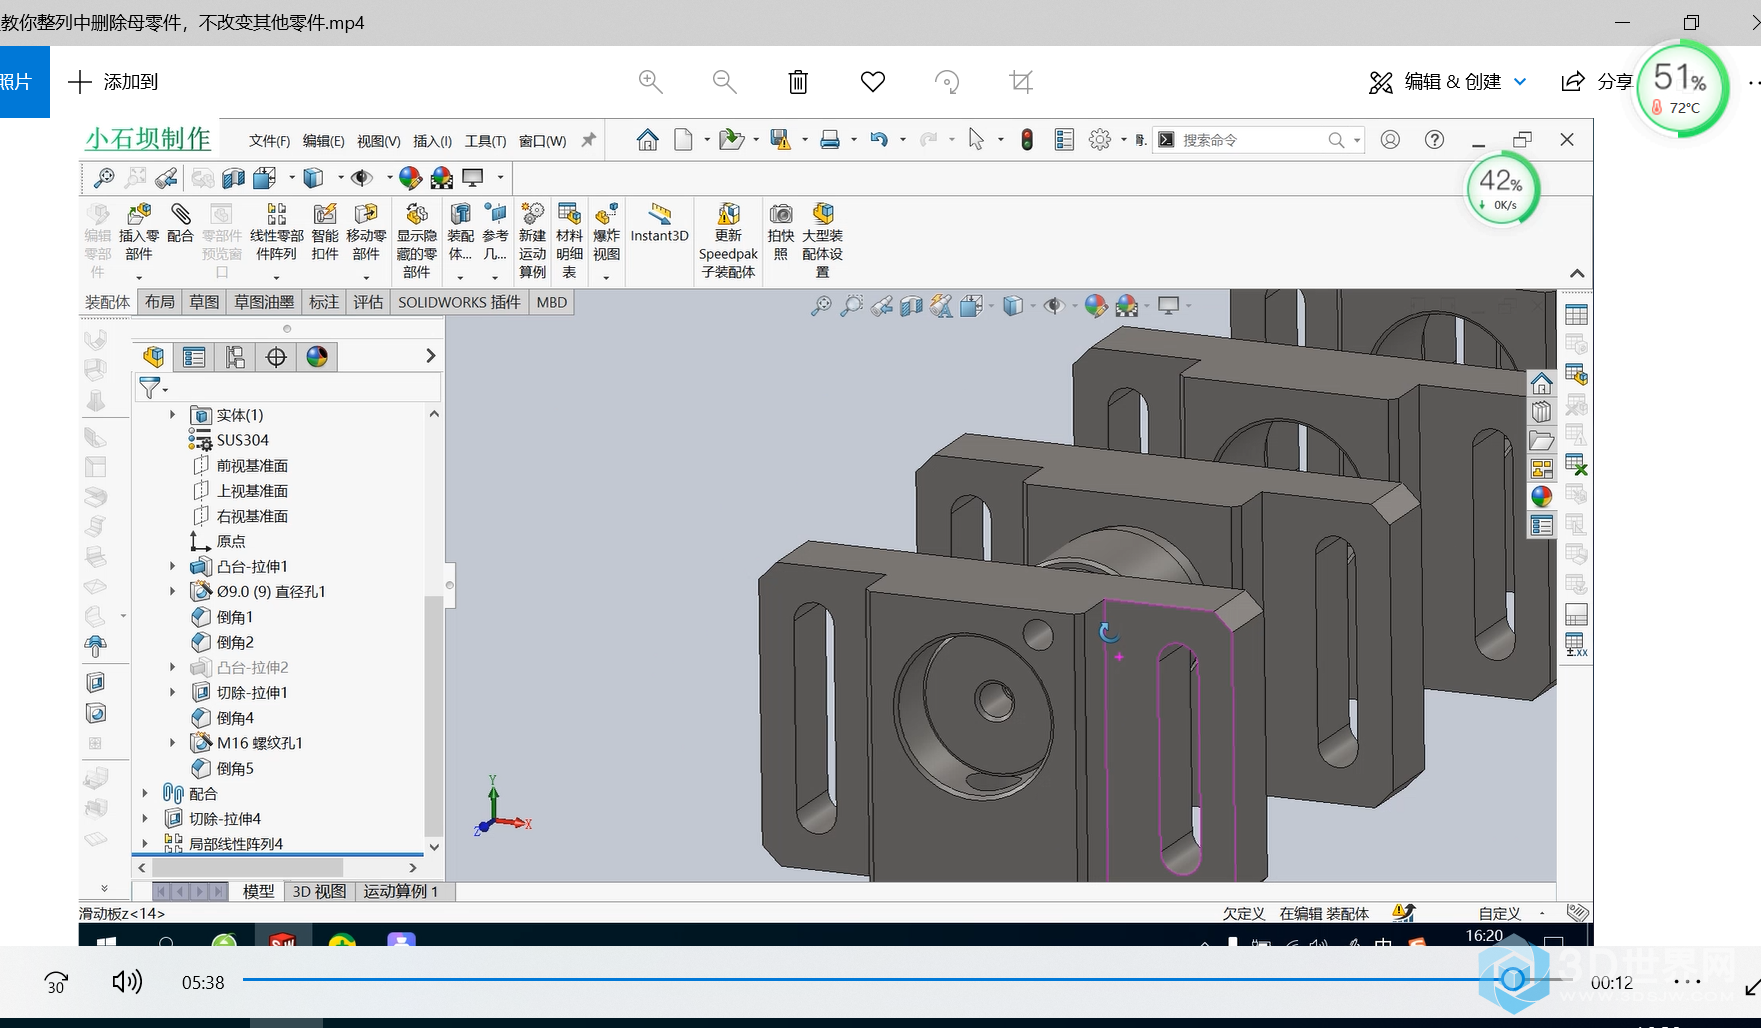
Task: Click the Print icon in toolbar
Action: [x=830, y=140]
